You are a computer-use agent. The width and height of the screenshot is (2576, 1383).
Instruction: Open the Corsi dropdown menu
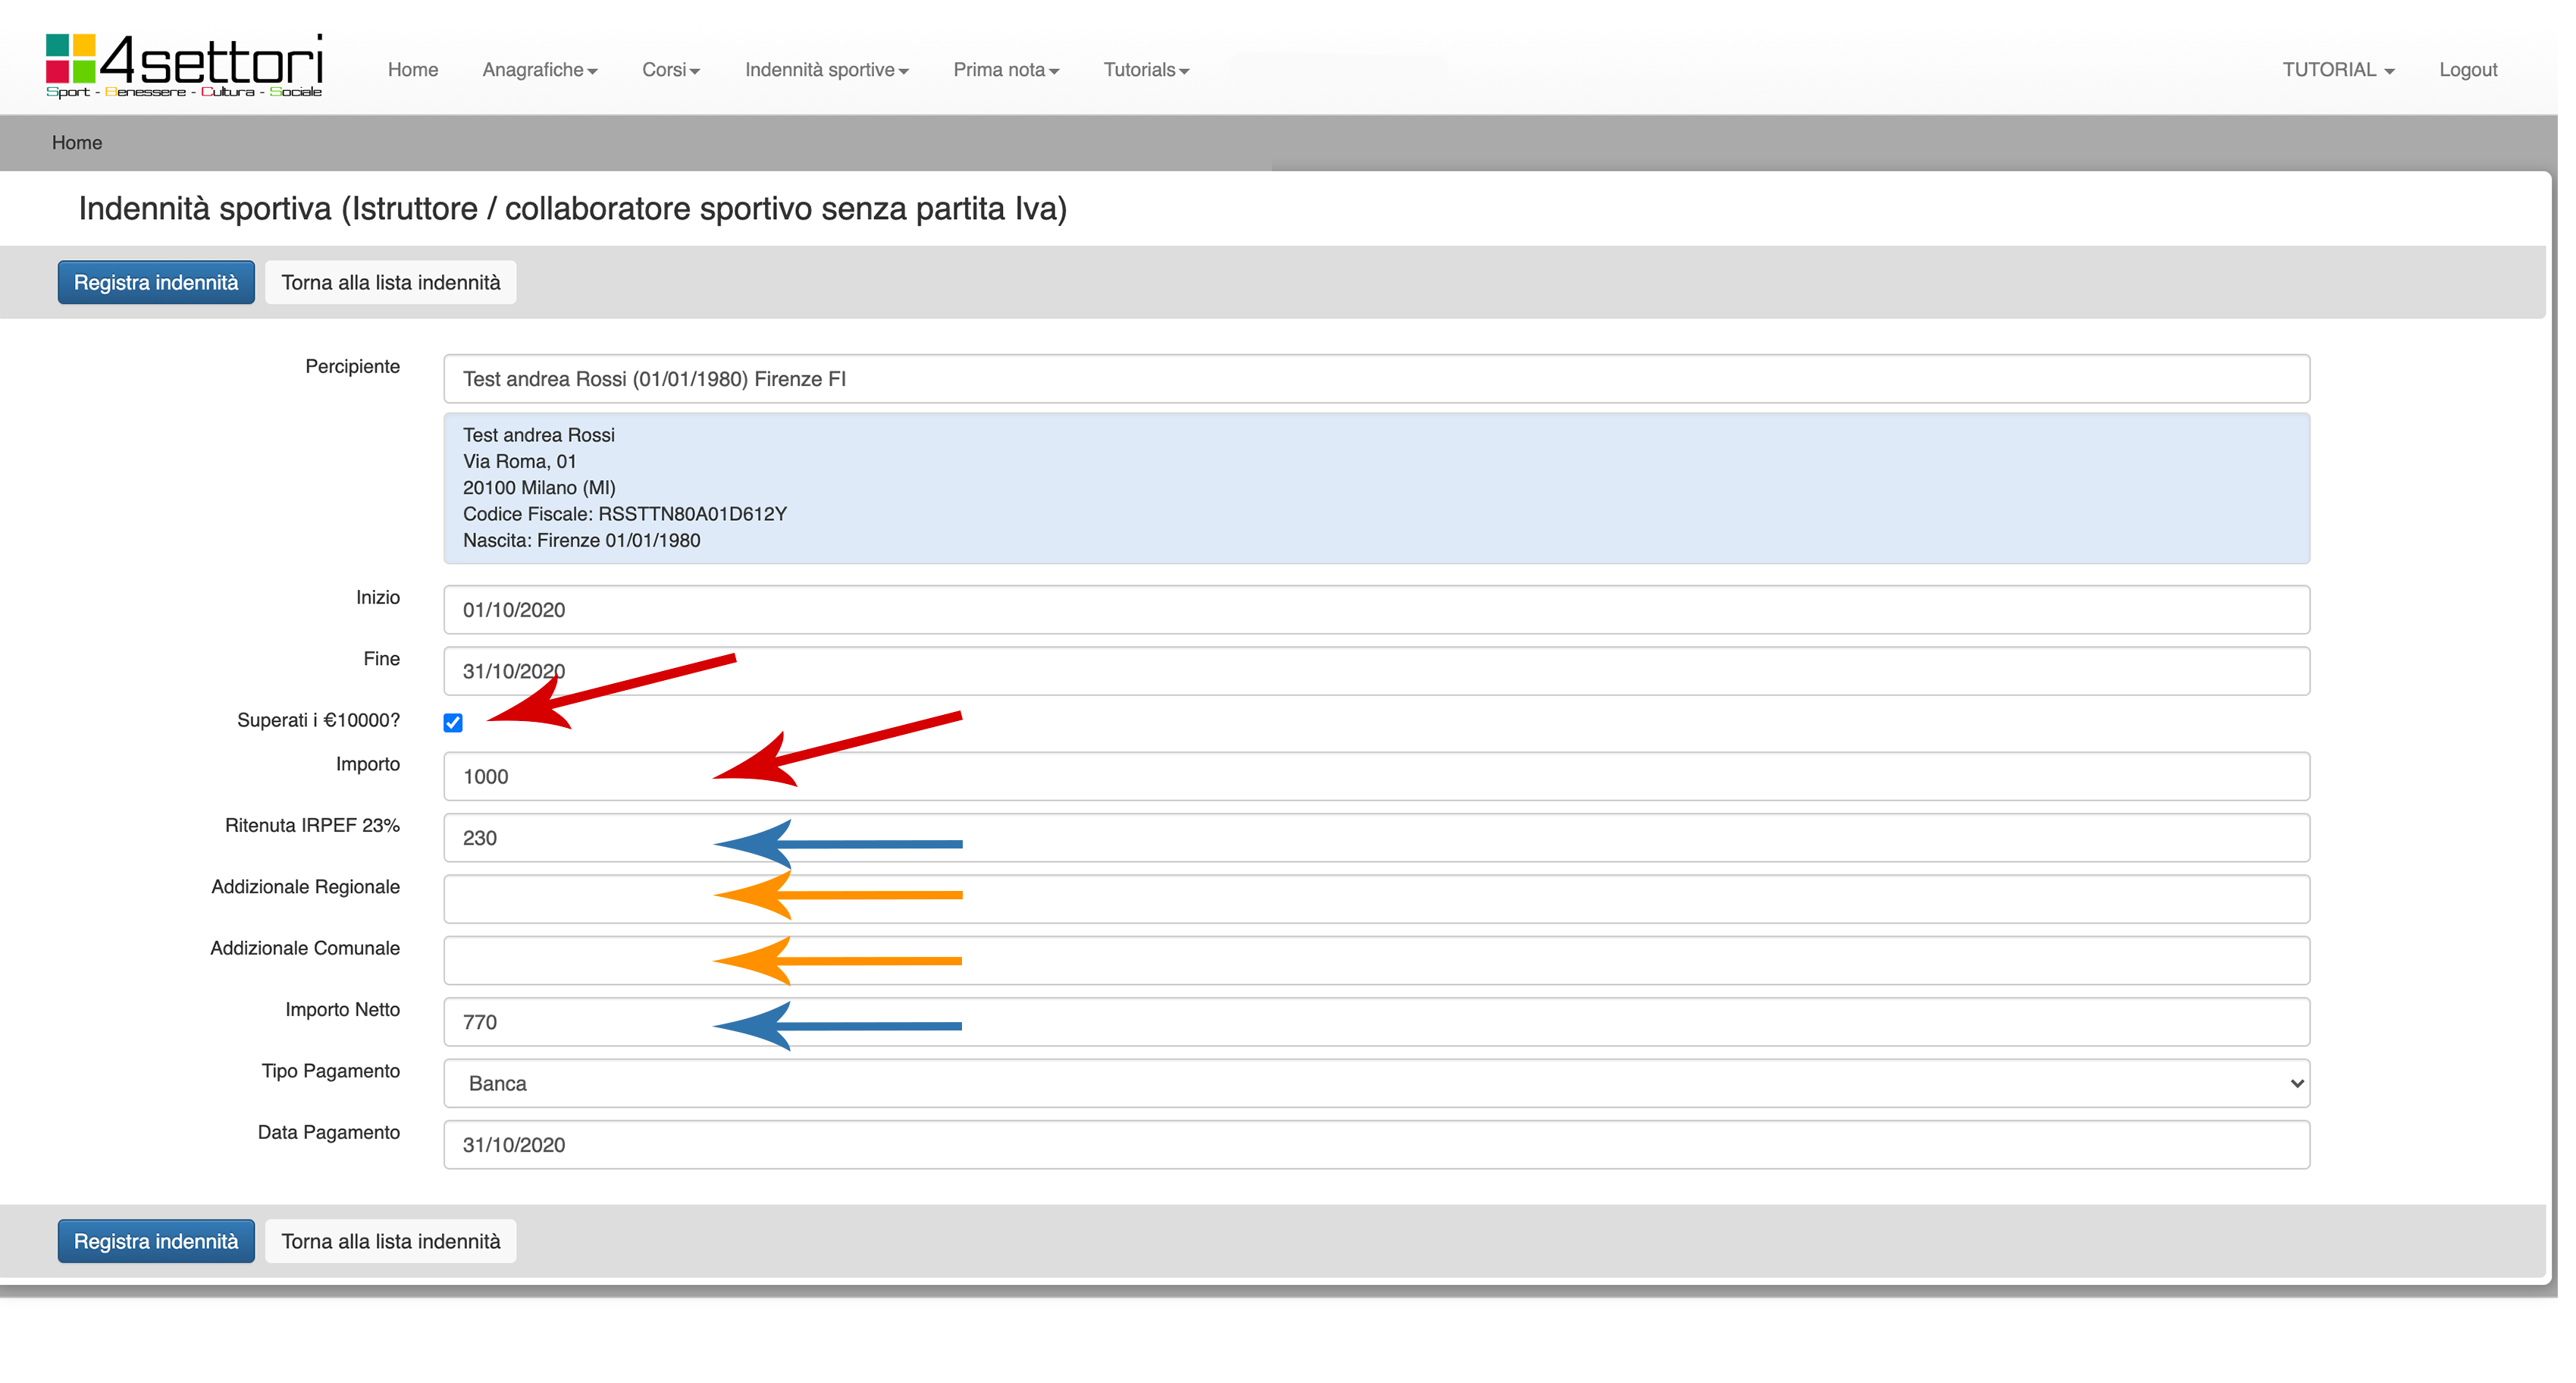[670, 70]
